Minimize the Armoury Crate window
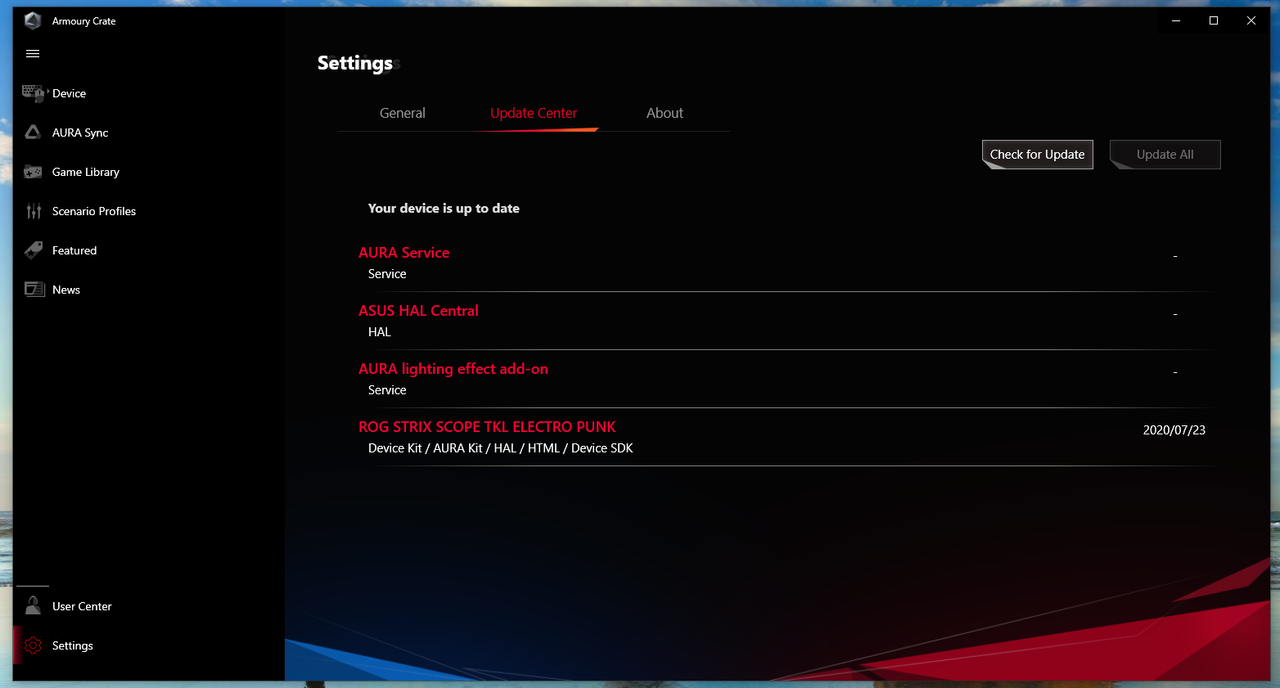This screenshot has width=1280, height=688. coord(1174,20)
